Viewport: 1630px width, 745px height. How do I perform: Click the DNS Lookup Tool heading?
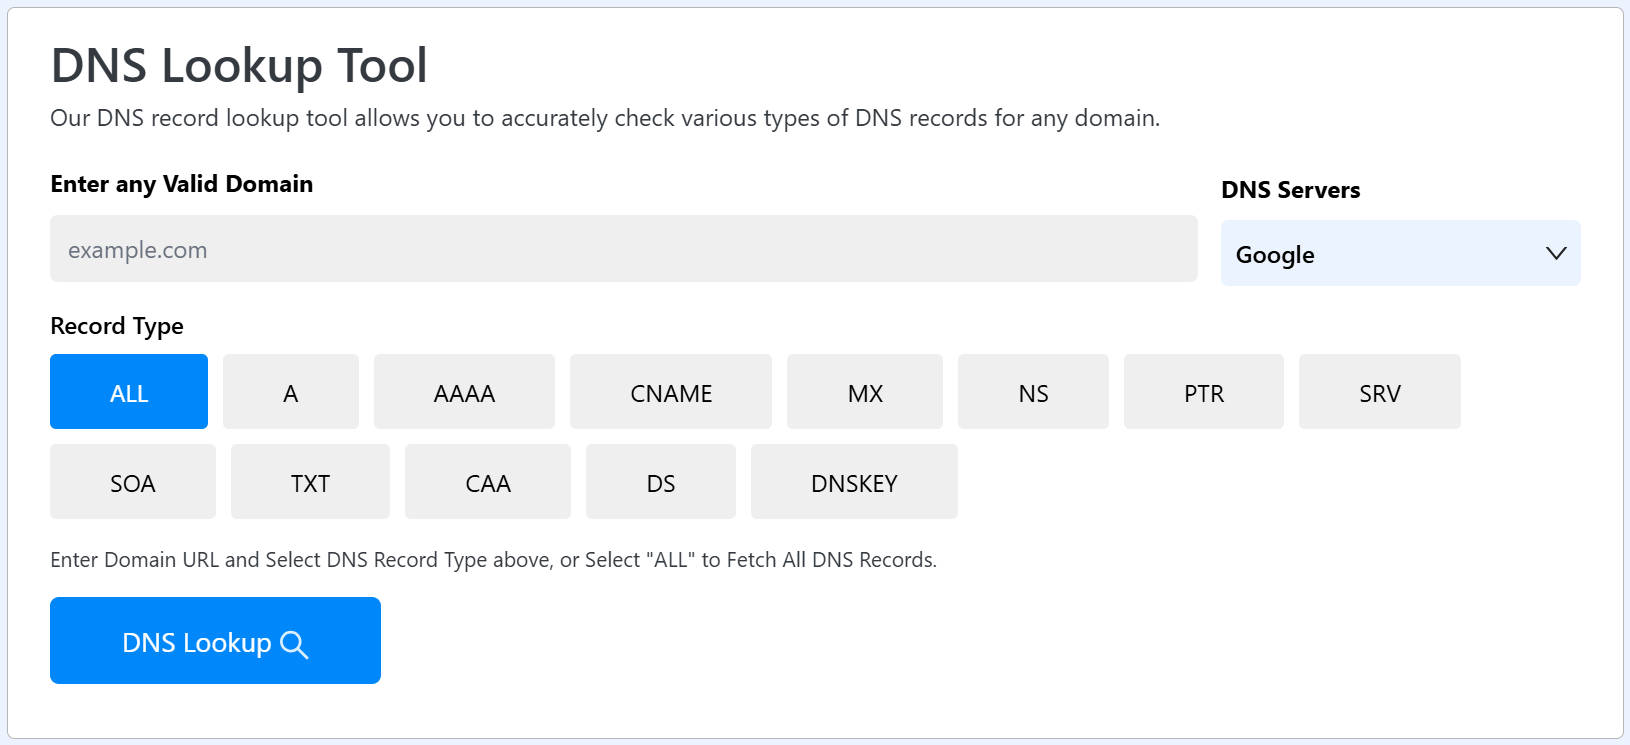coord(239,66)
